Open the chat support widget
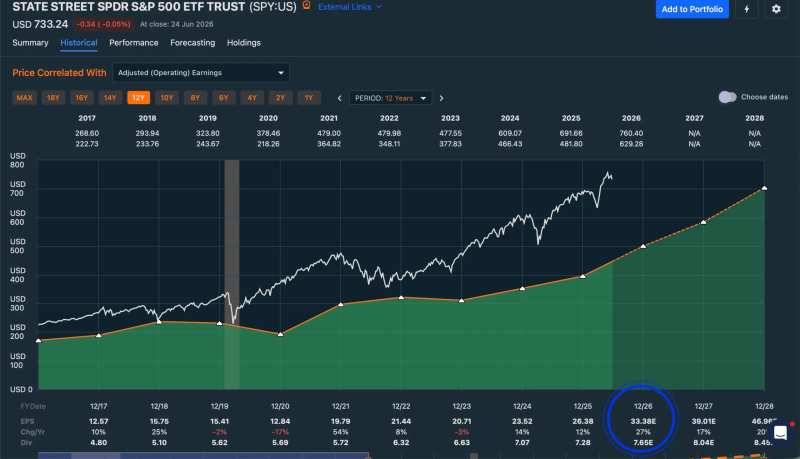The image size is (800, 459). (780, 433)
